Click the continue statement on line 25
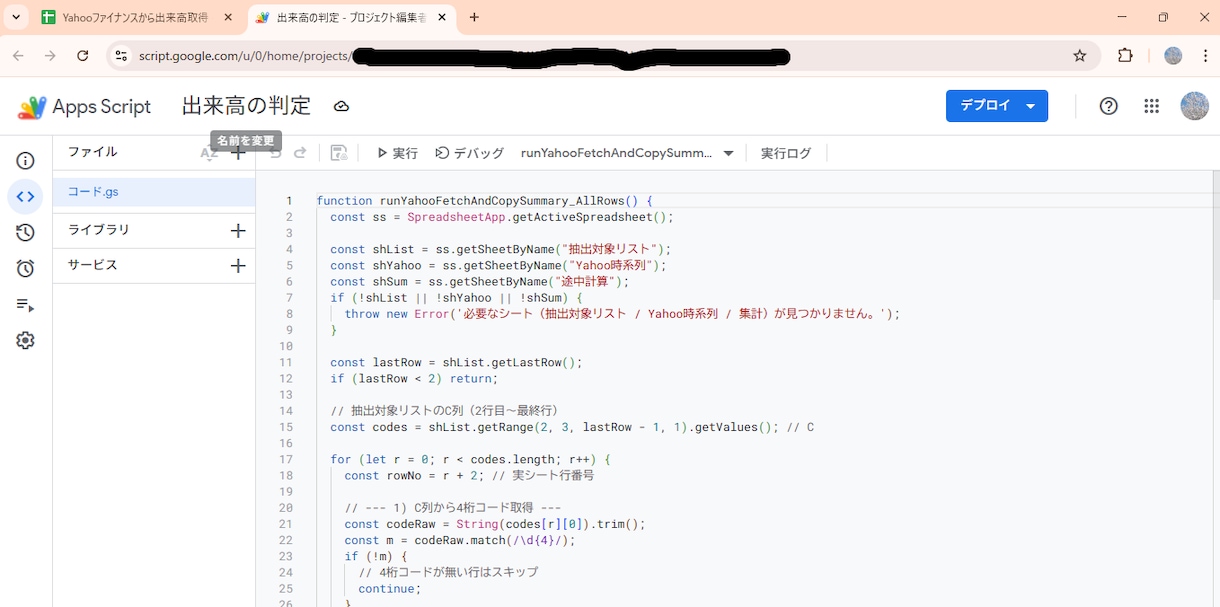1220x607 pixels. (389, 588)
